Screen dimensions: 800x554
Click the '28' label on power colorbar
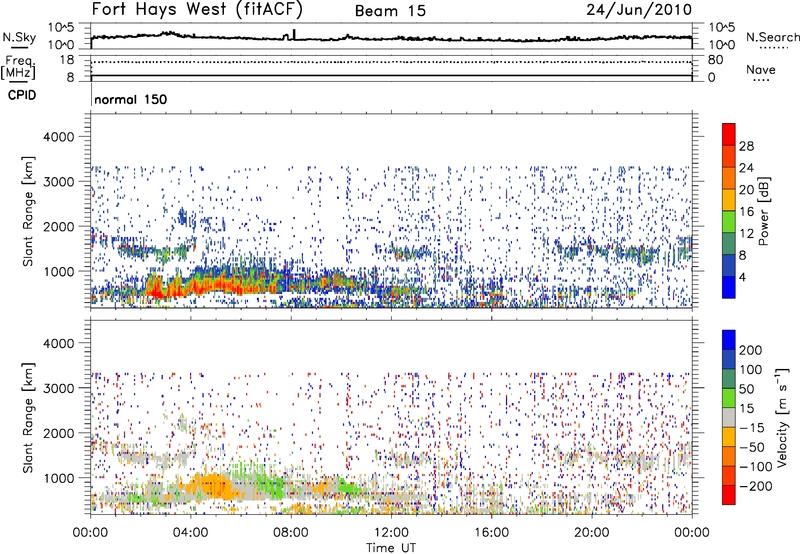[x=746, y=146]
